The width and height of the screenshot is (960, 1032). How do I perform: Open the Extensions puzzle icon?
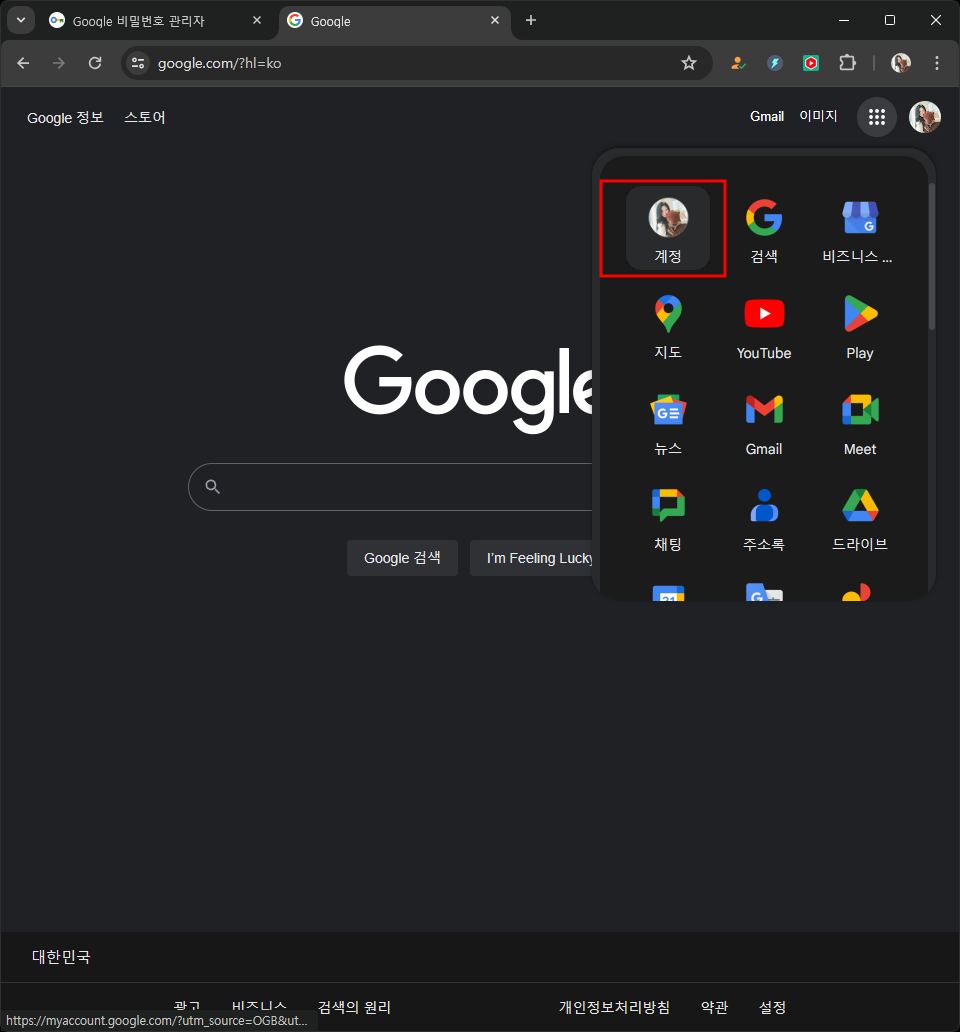[x=847, y=63]
